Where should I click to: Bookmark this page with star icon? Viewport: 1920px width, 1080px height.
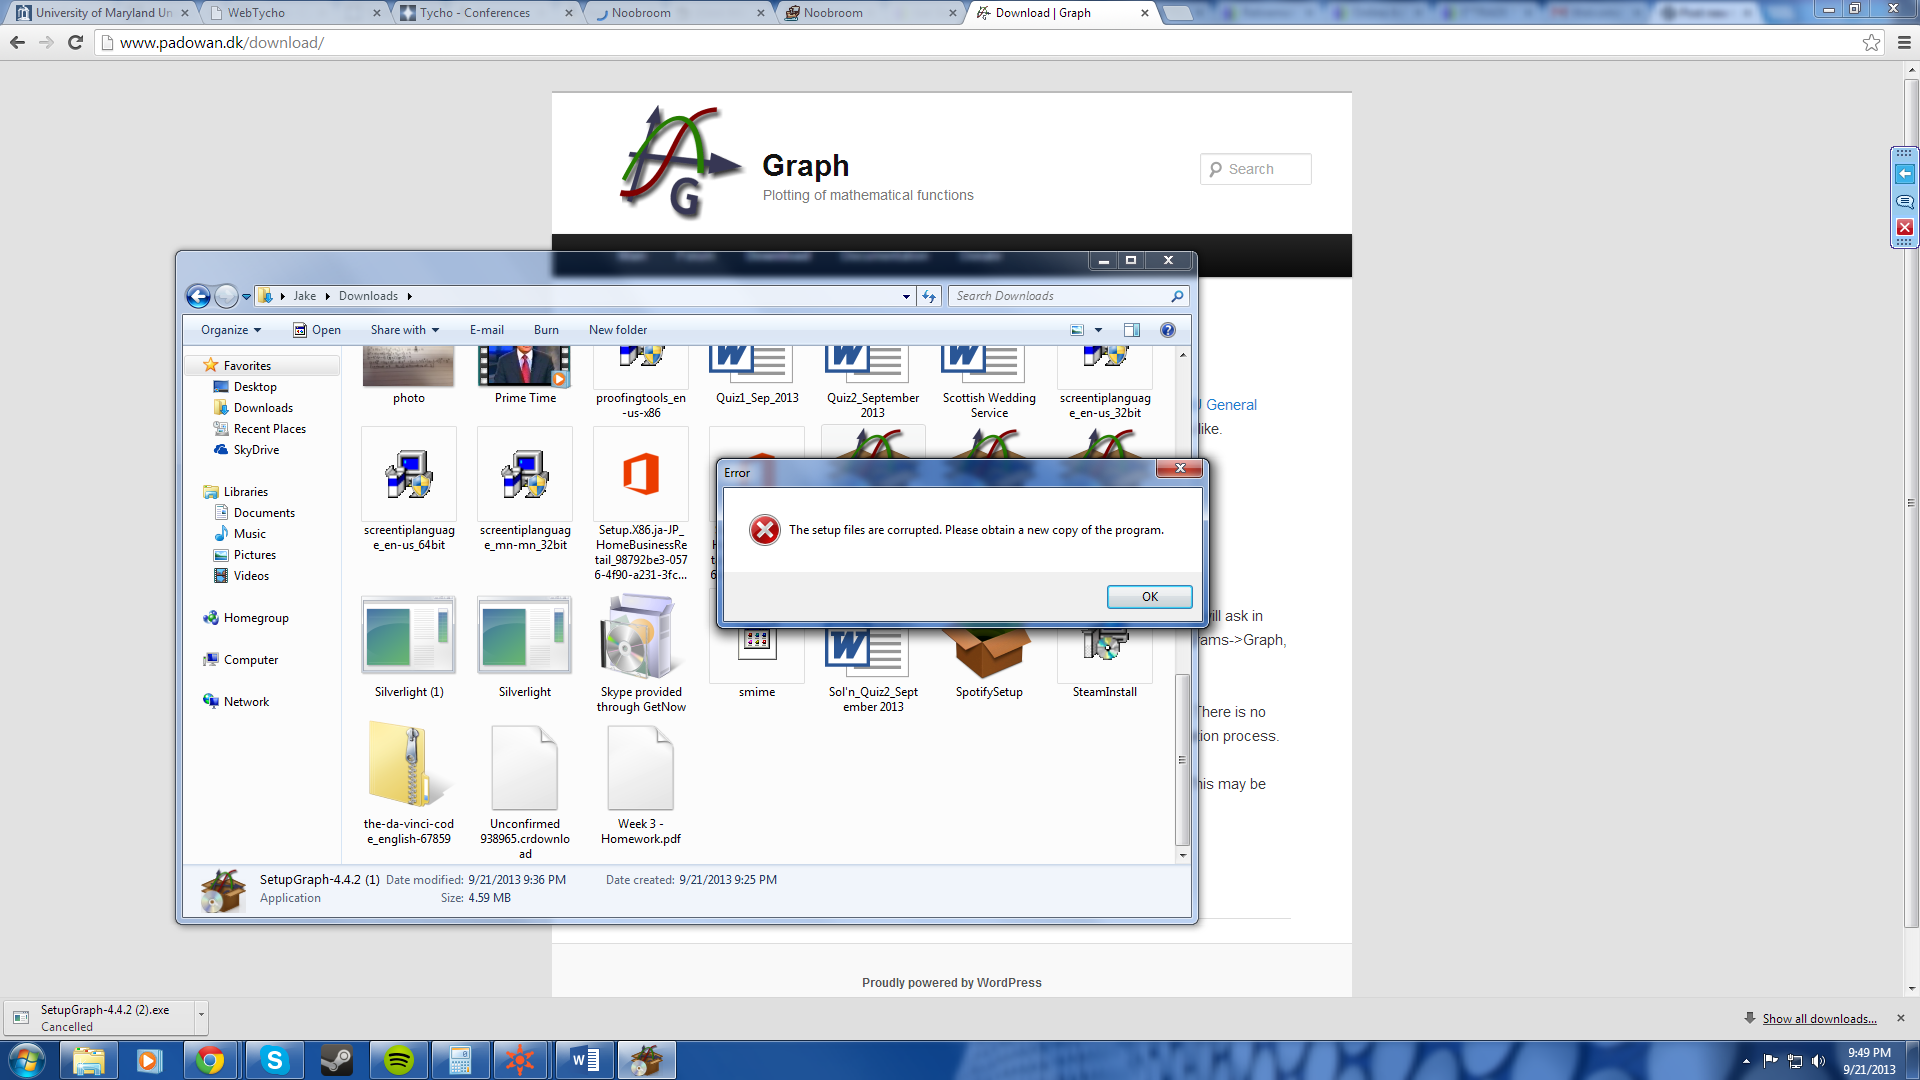1871,42
